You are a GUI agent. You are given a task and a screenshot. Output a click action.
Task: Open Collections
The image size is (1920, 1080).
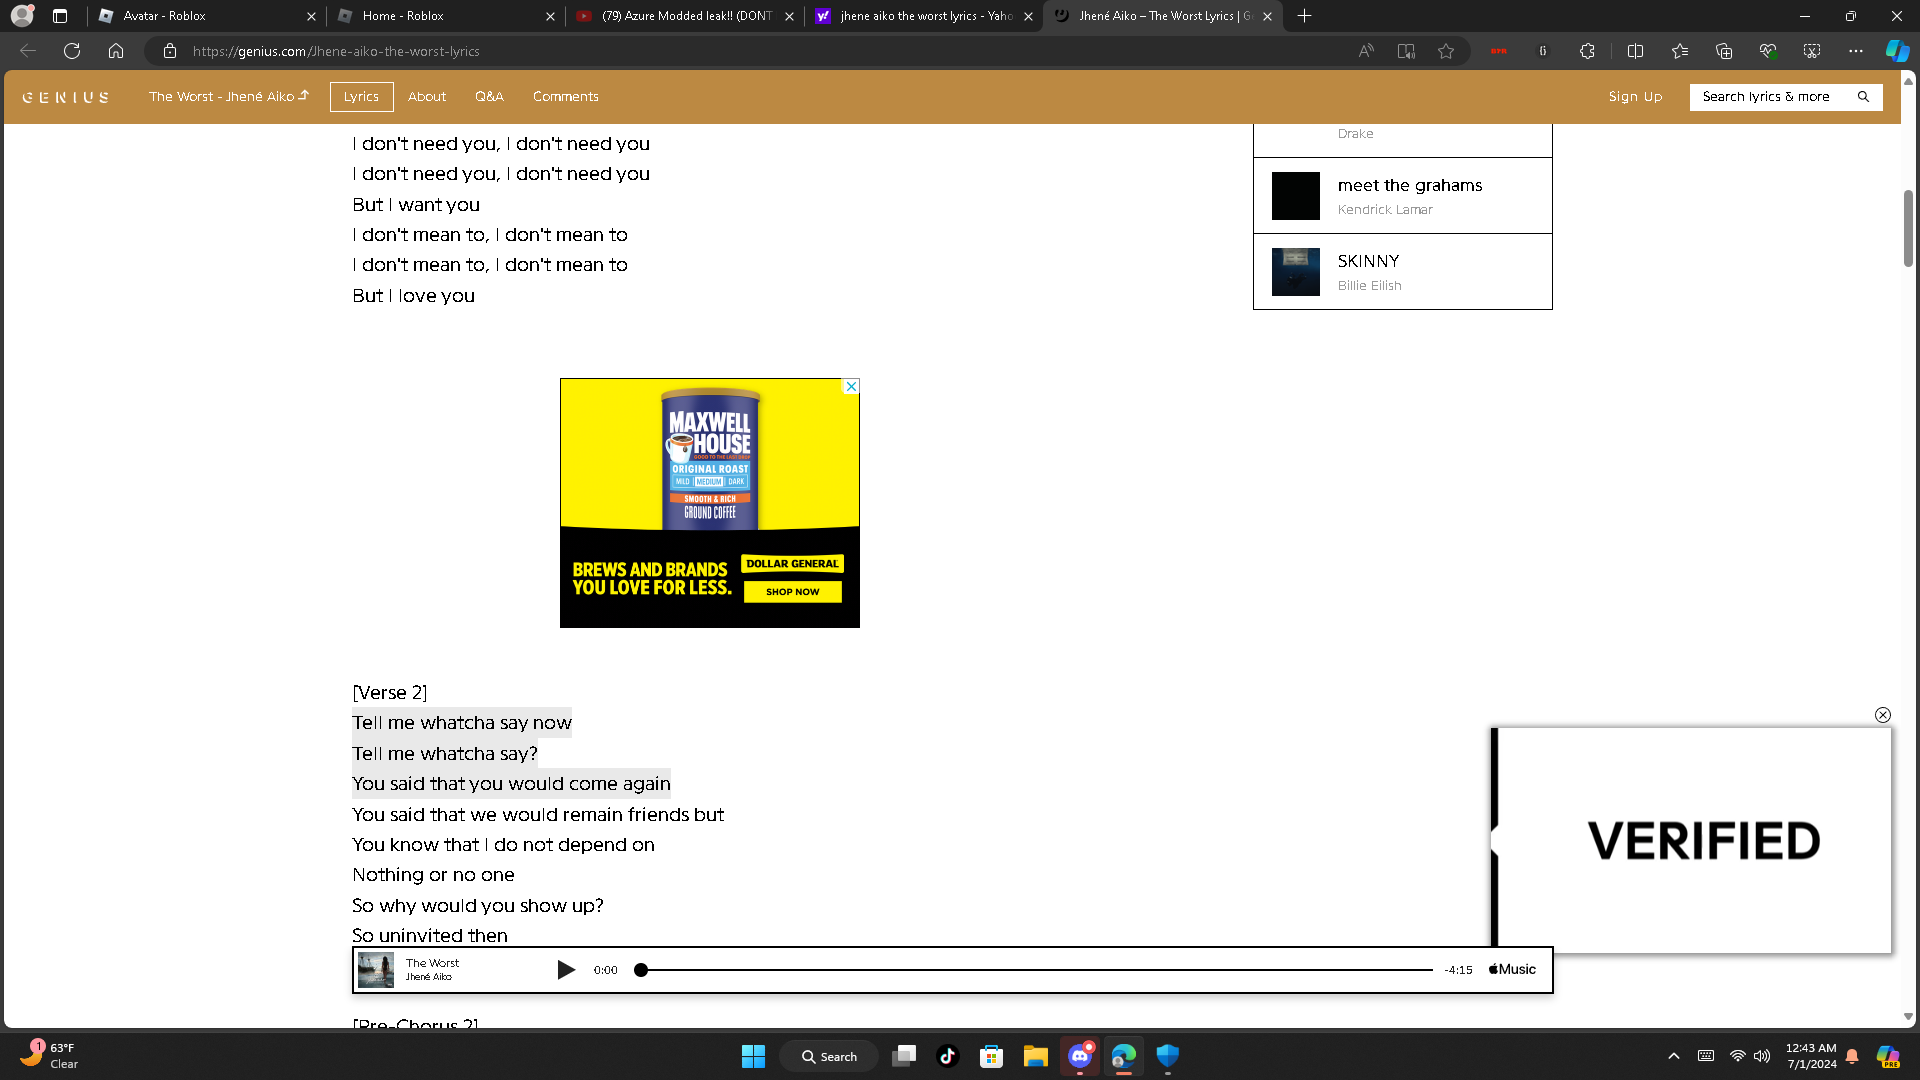click(x=1724, y=51)
